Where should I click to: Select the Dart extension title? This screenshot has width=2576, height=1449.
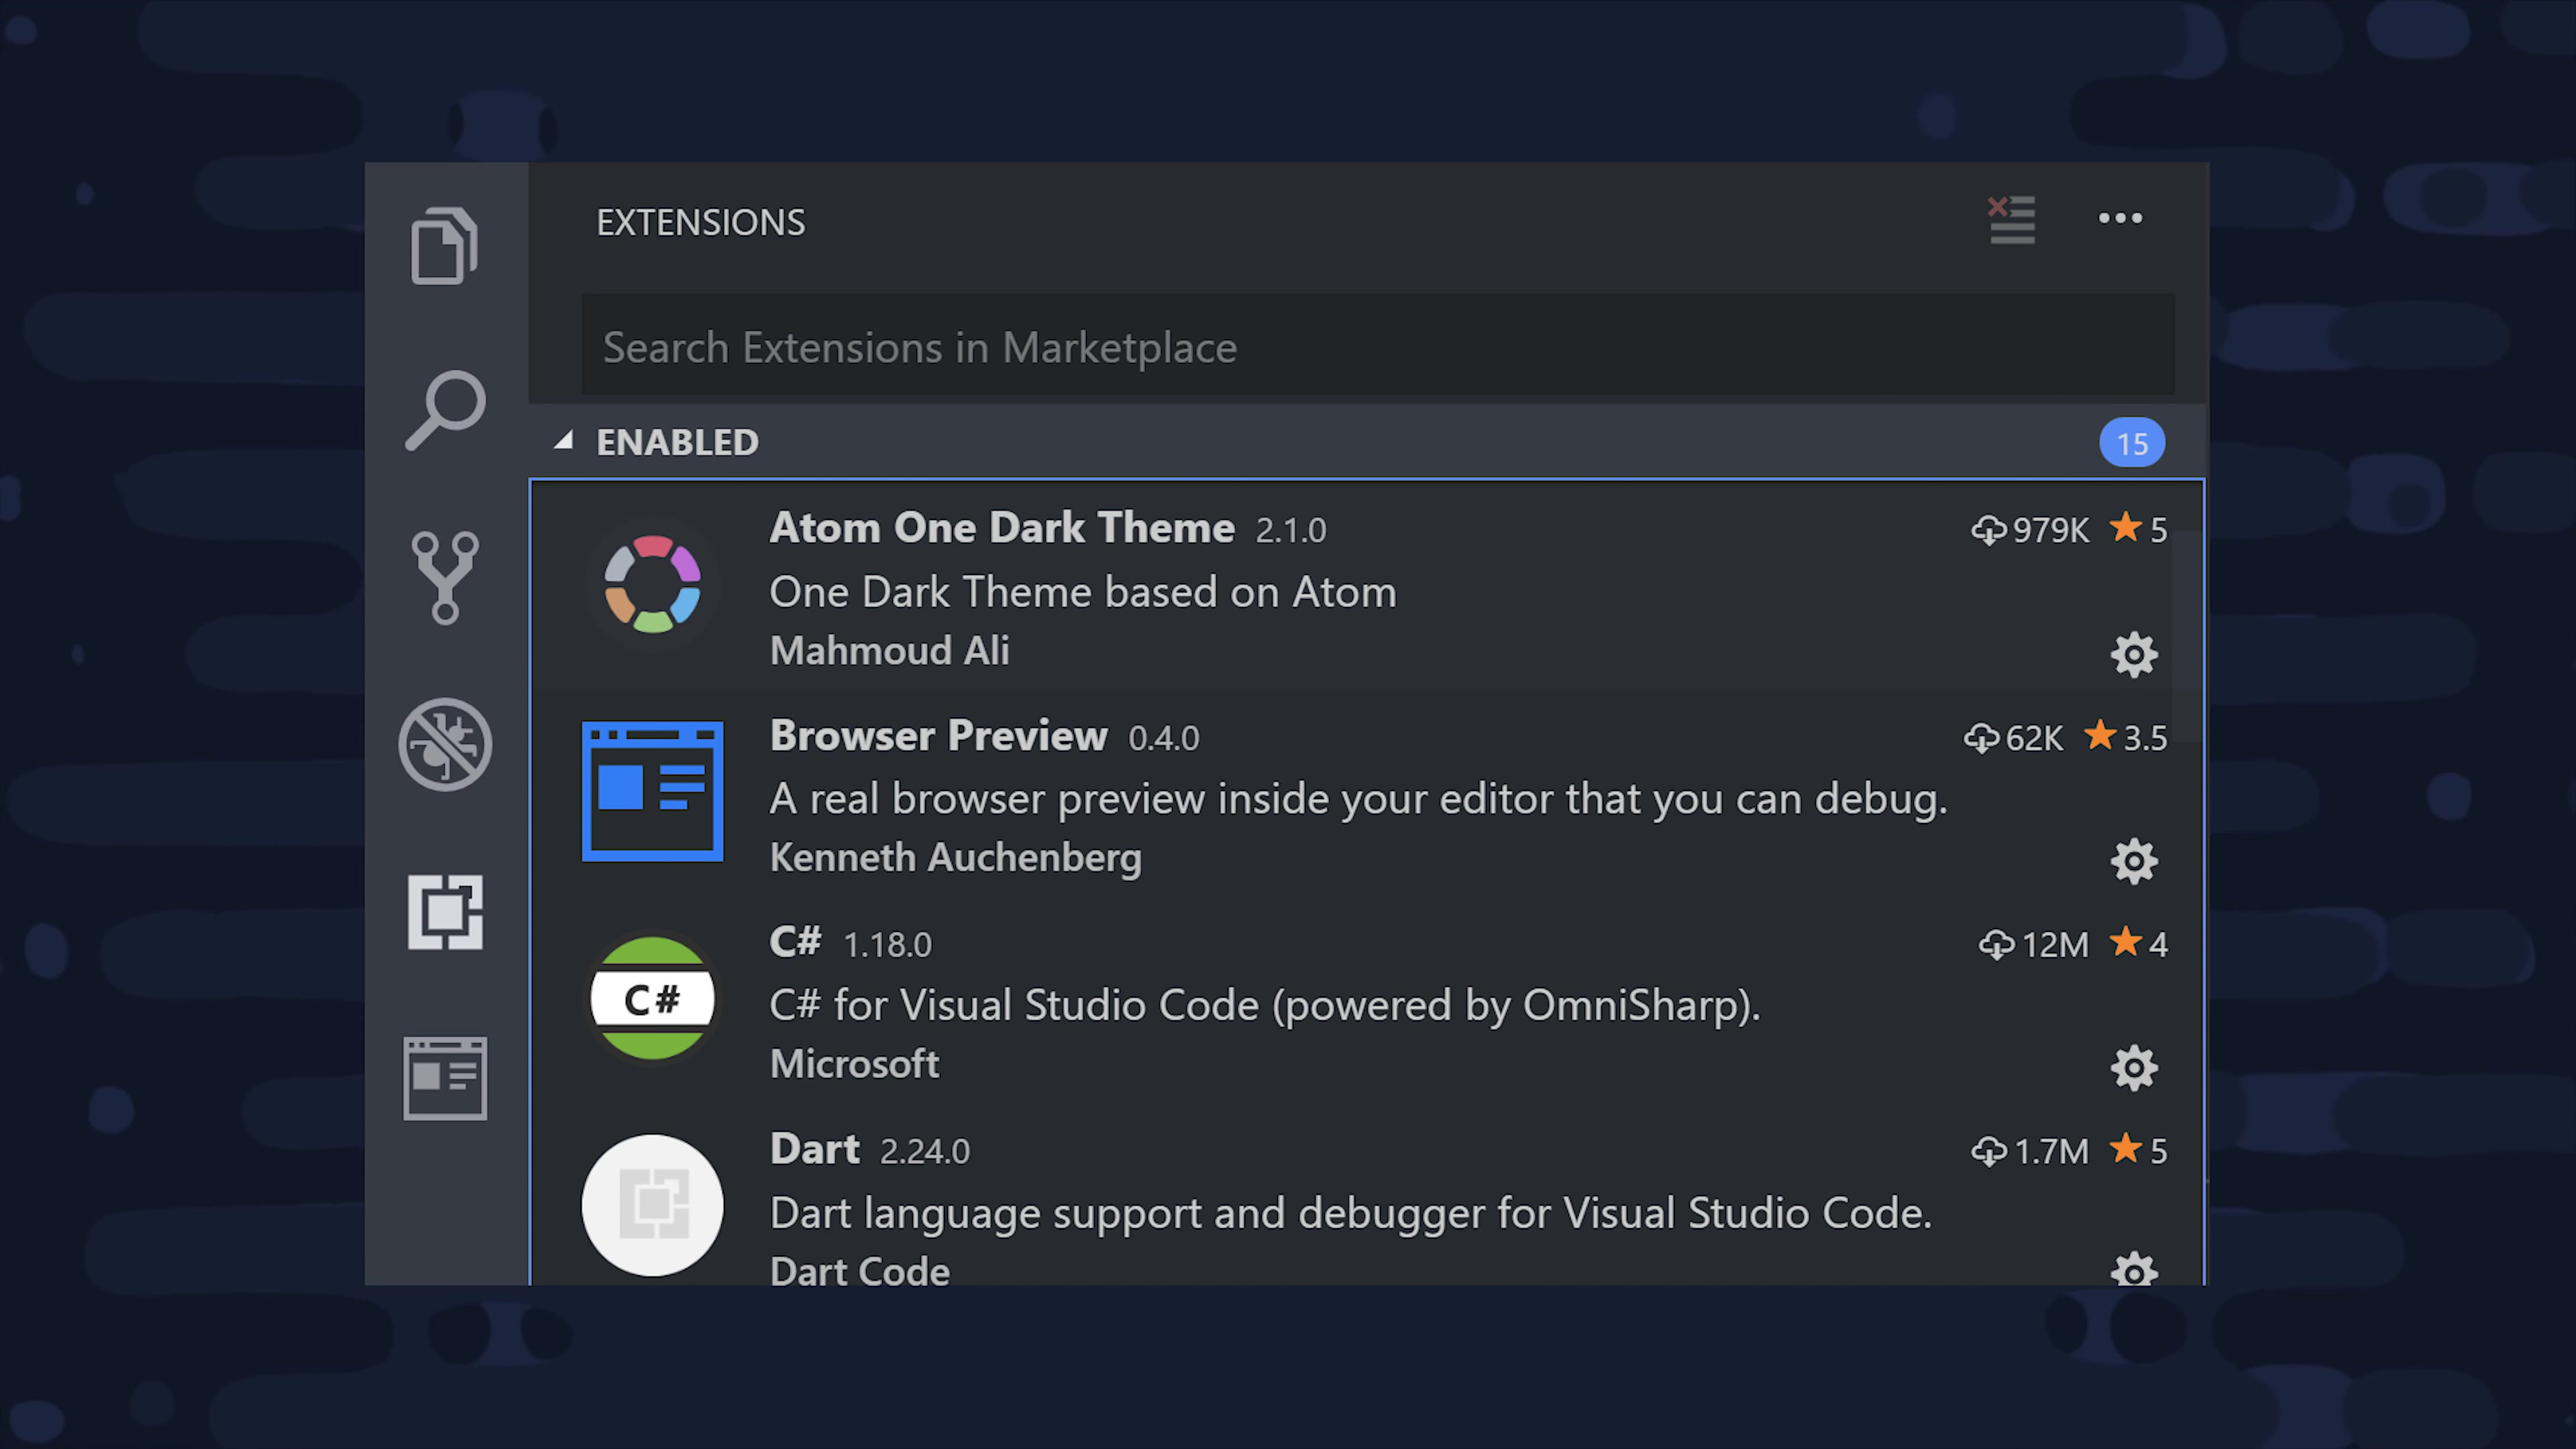814,1149
